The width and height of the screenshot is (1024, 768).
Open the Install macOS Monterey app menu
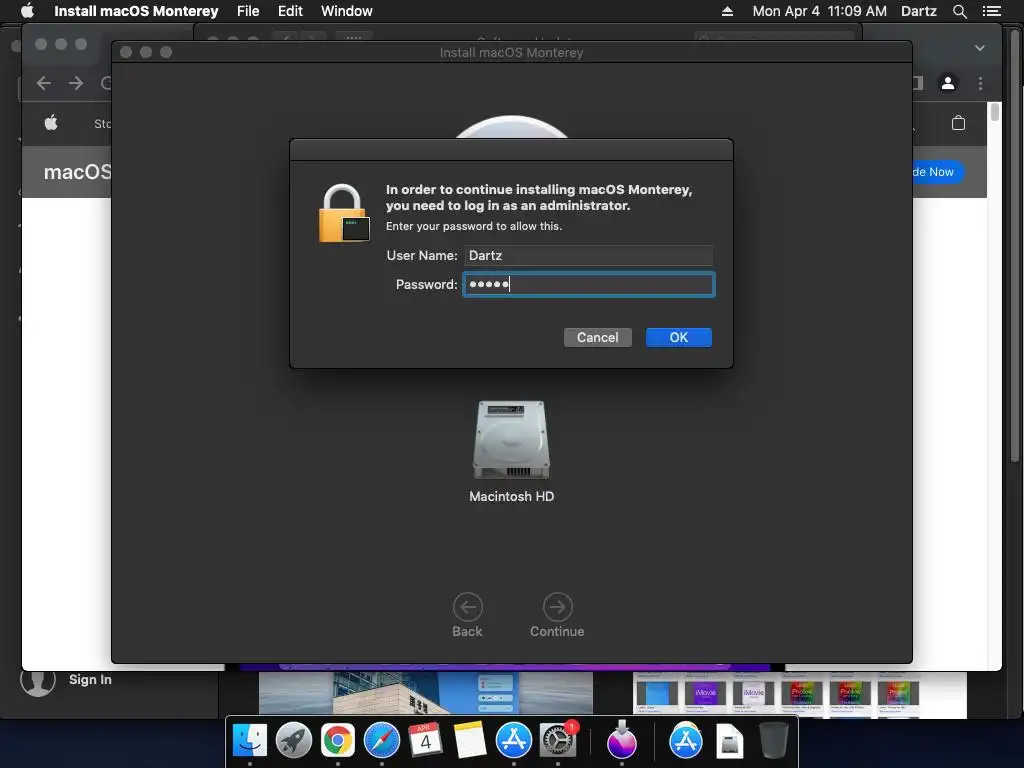tap(136, 11)
